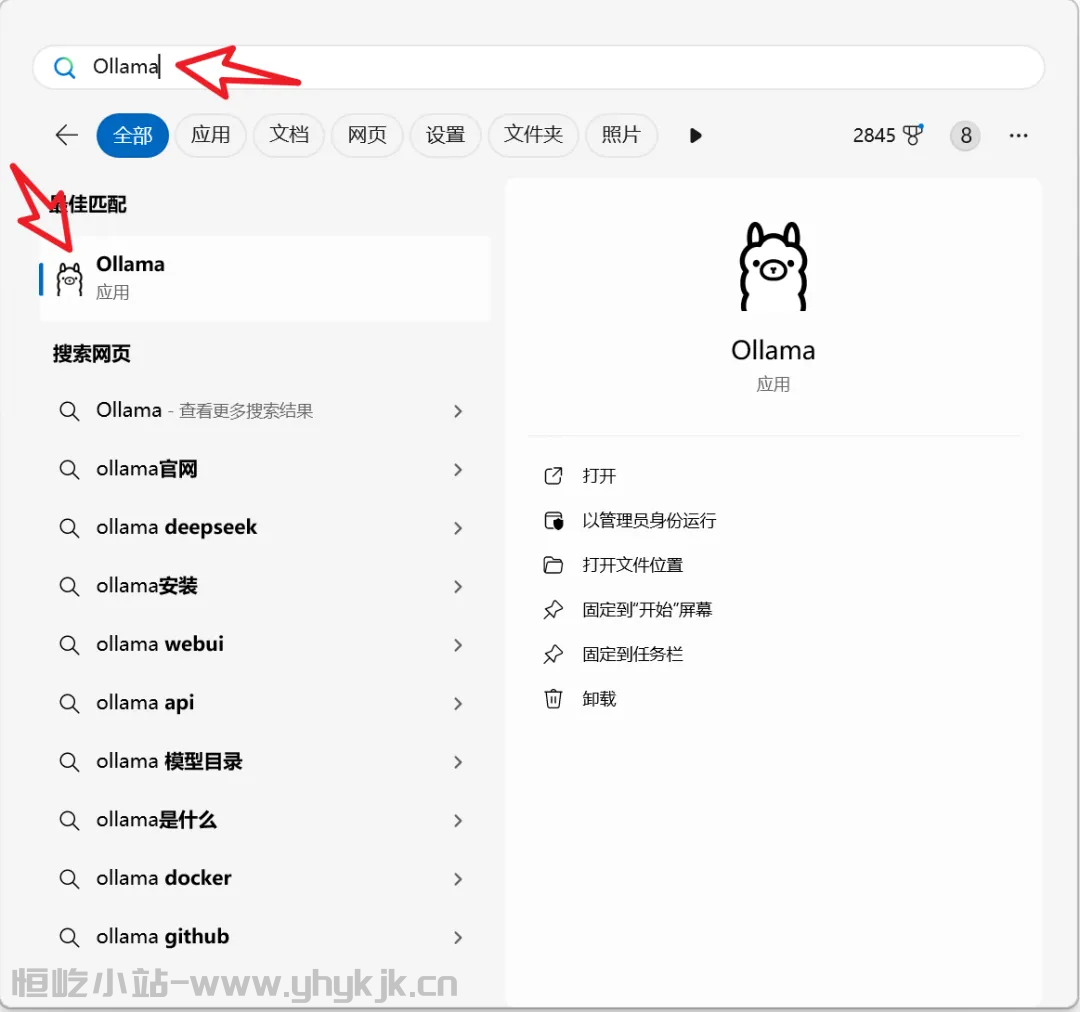Select web result Ollama 查看更多搜索结果
The height and width of the screenshot is (1012, 1080).
[265, 411]
